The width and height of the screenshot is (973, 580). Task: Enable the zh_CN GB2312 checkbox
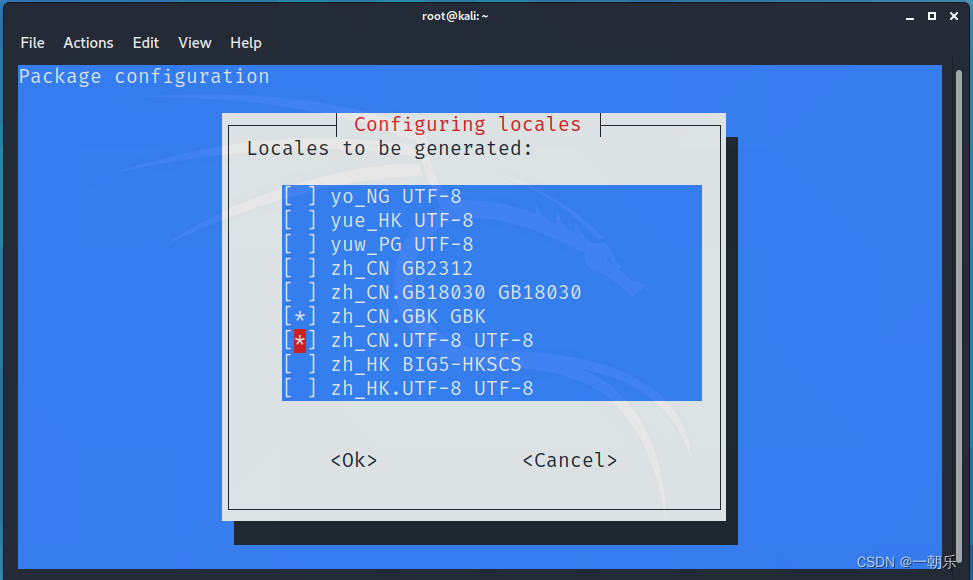pos(300,269)
